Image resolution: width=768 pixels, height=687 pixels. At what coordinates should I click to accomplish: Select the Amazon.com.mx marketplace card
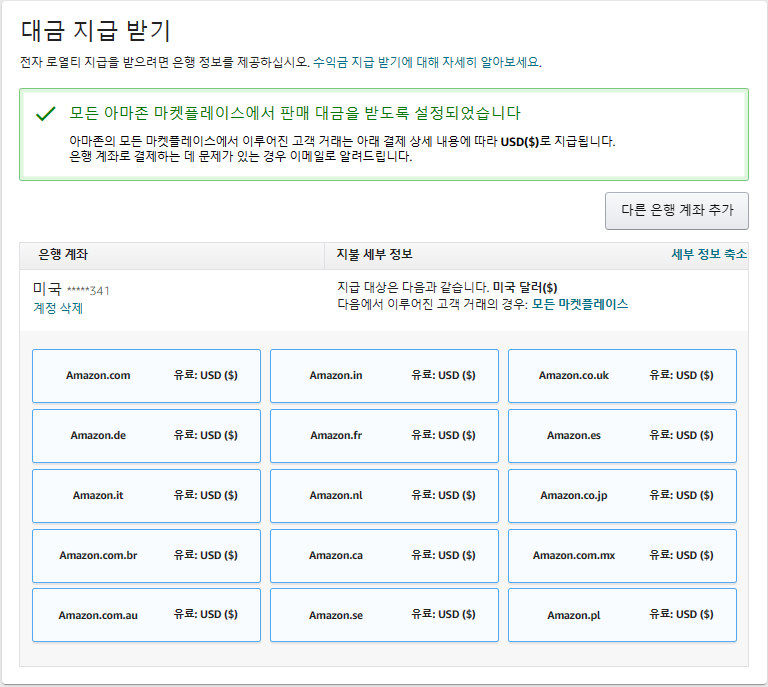[622, 556]
